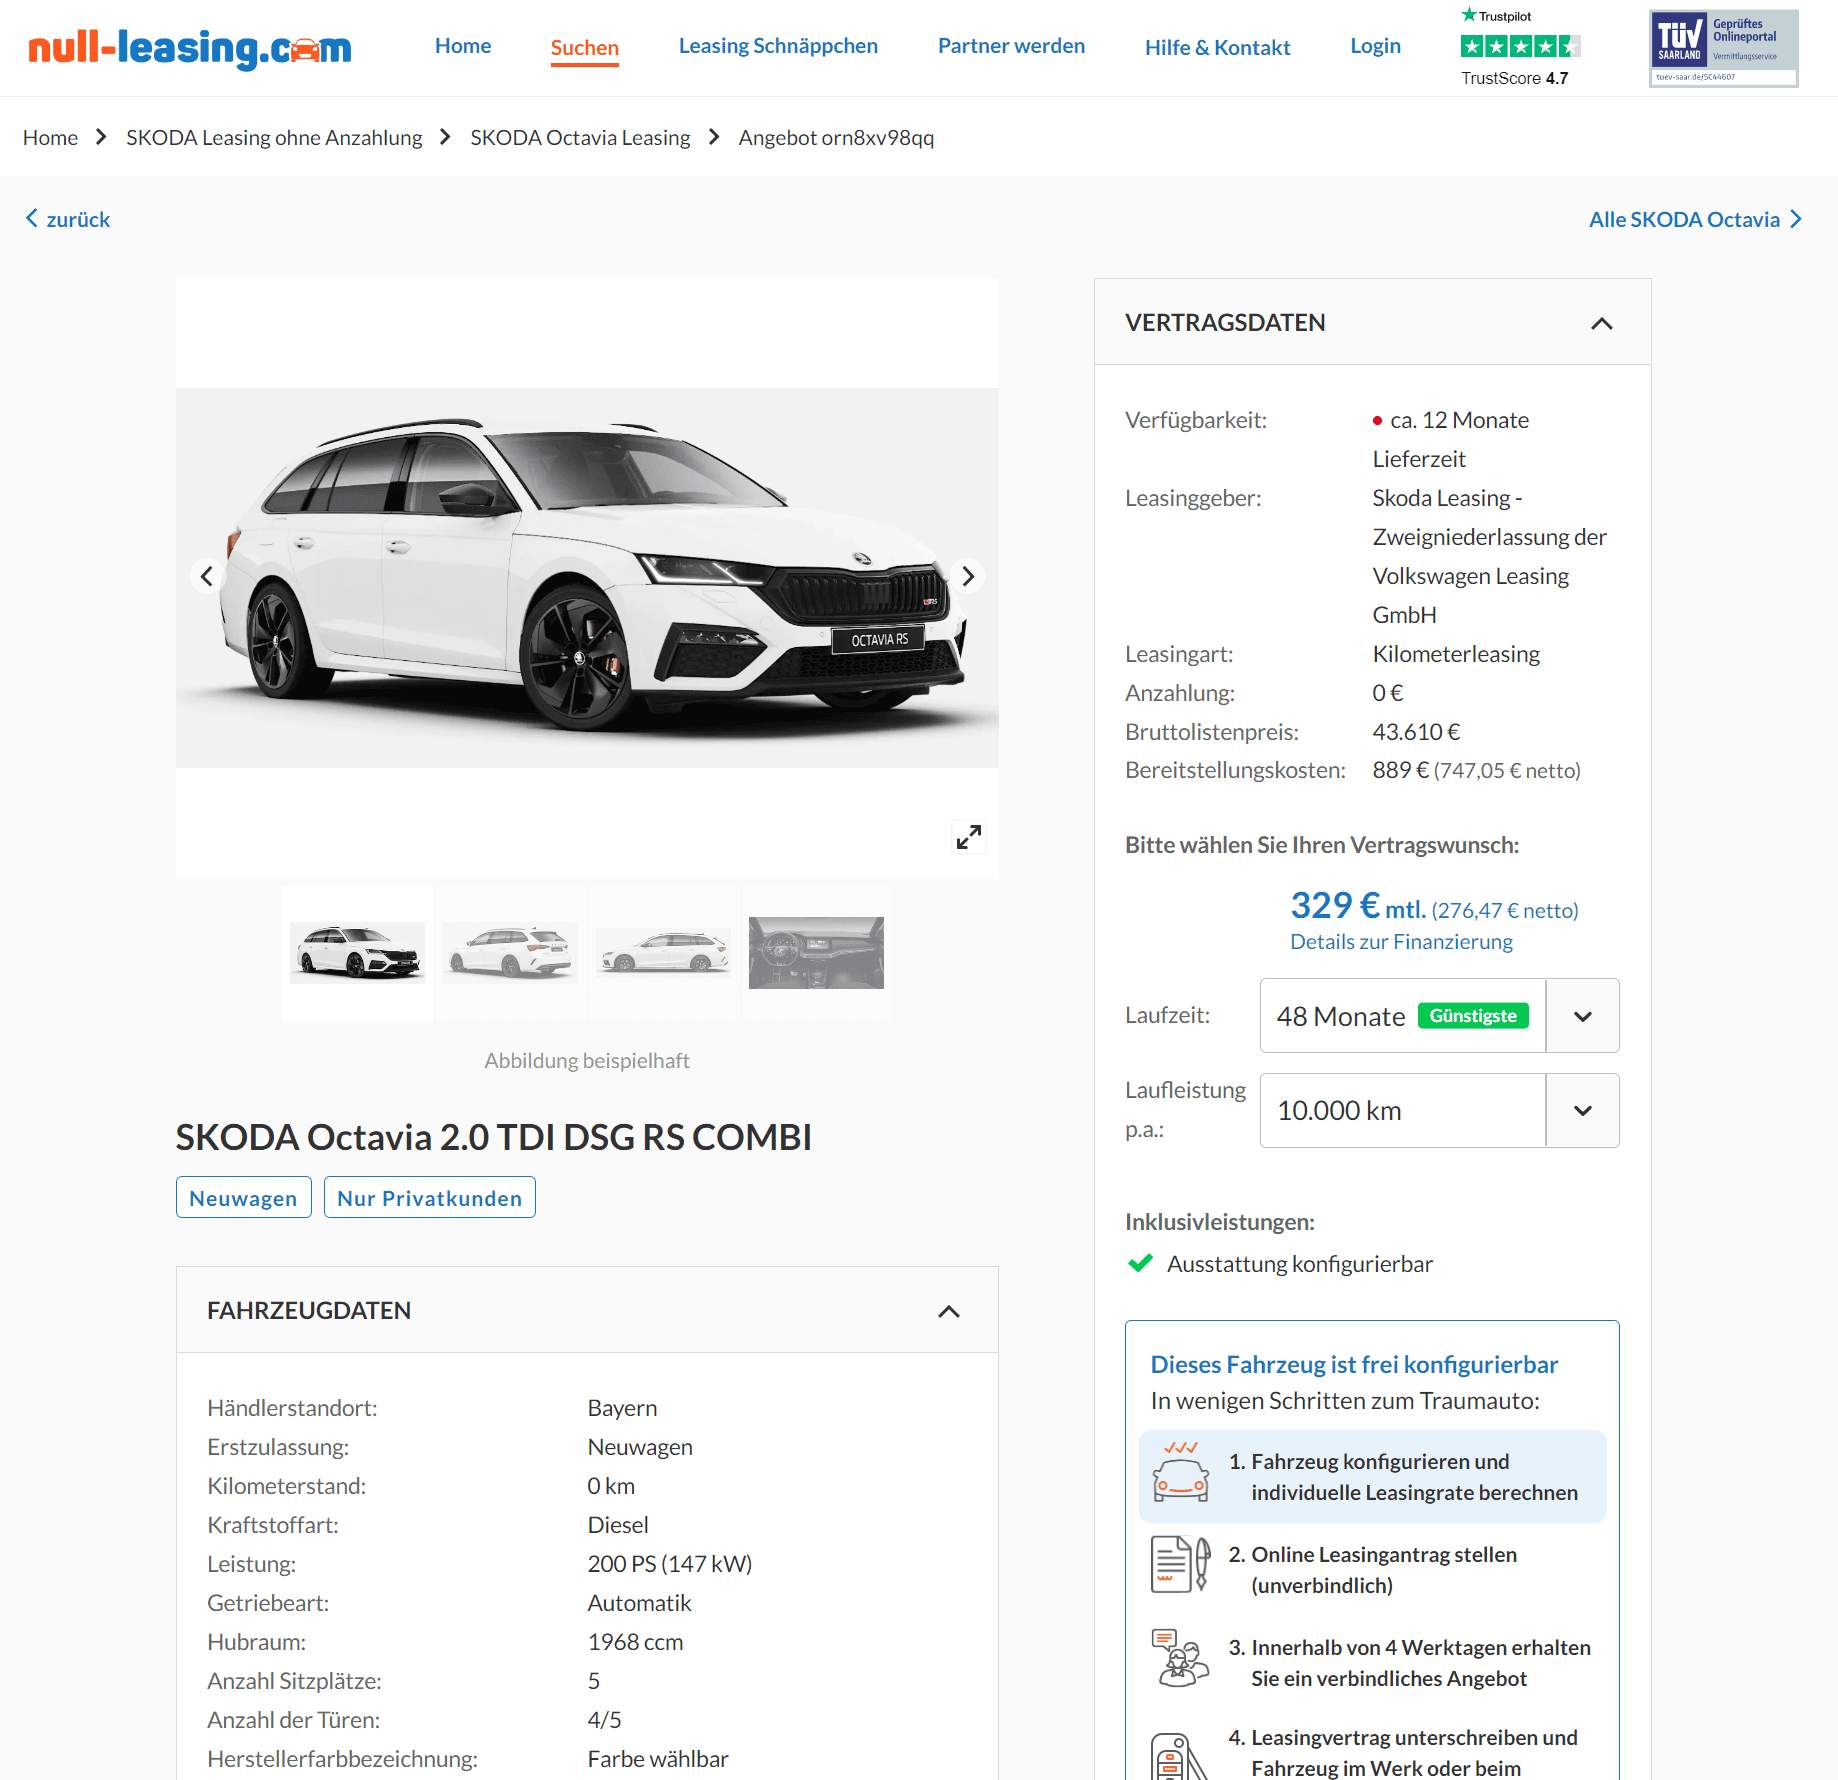Image resolution: width=1838 pixels, height=1780 pixels.
Task: Click the 329 € mtl. price
Action: (x=1358, y=906)
